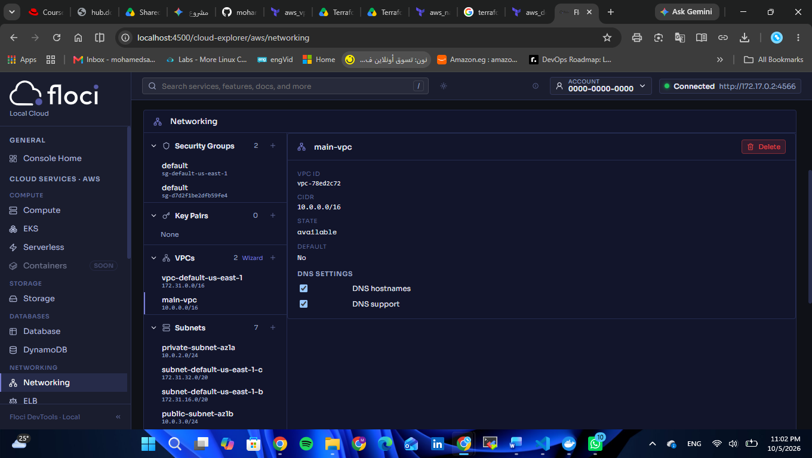Click the info icon near account

(x=535, y=86)
